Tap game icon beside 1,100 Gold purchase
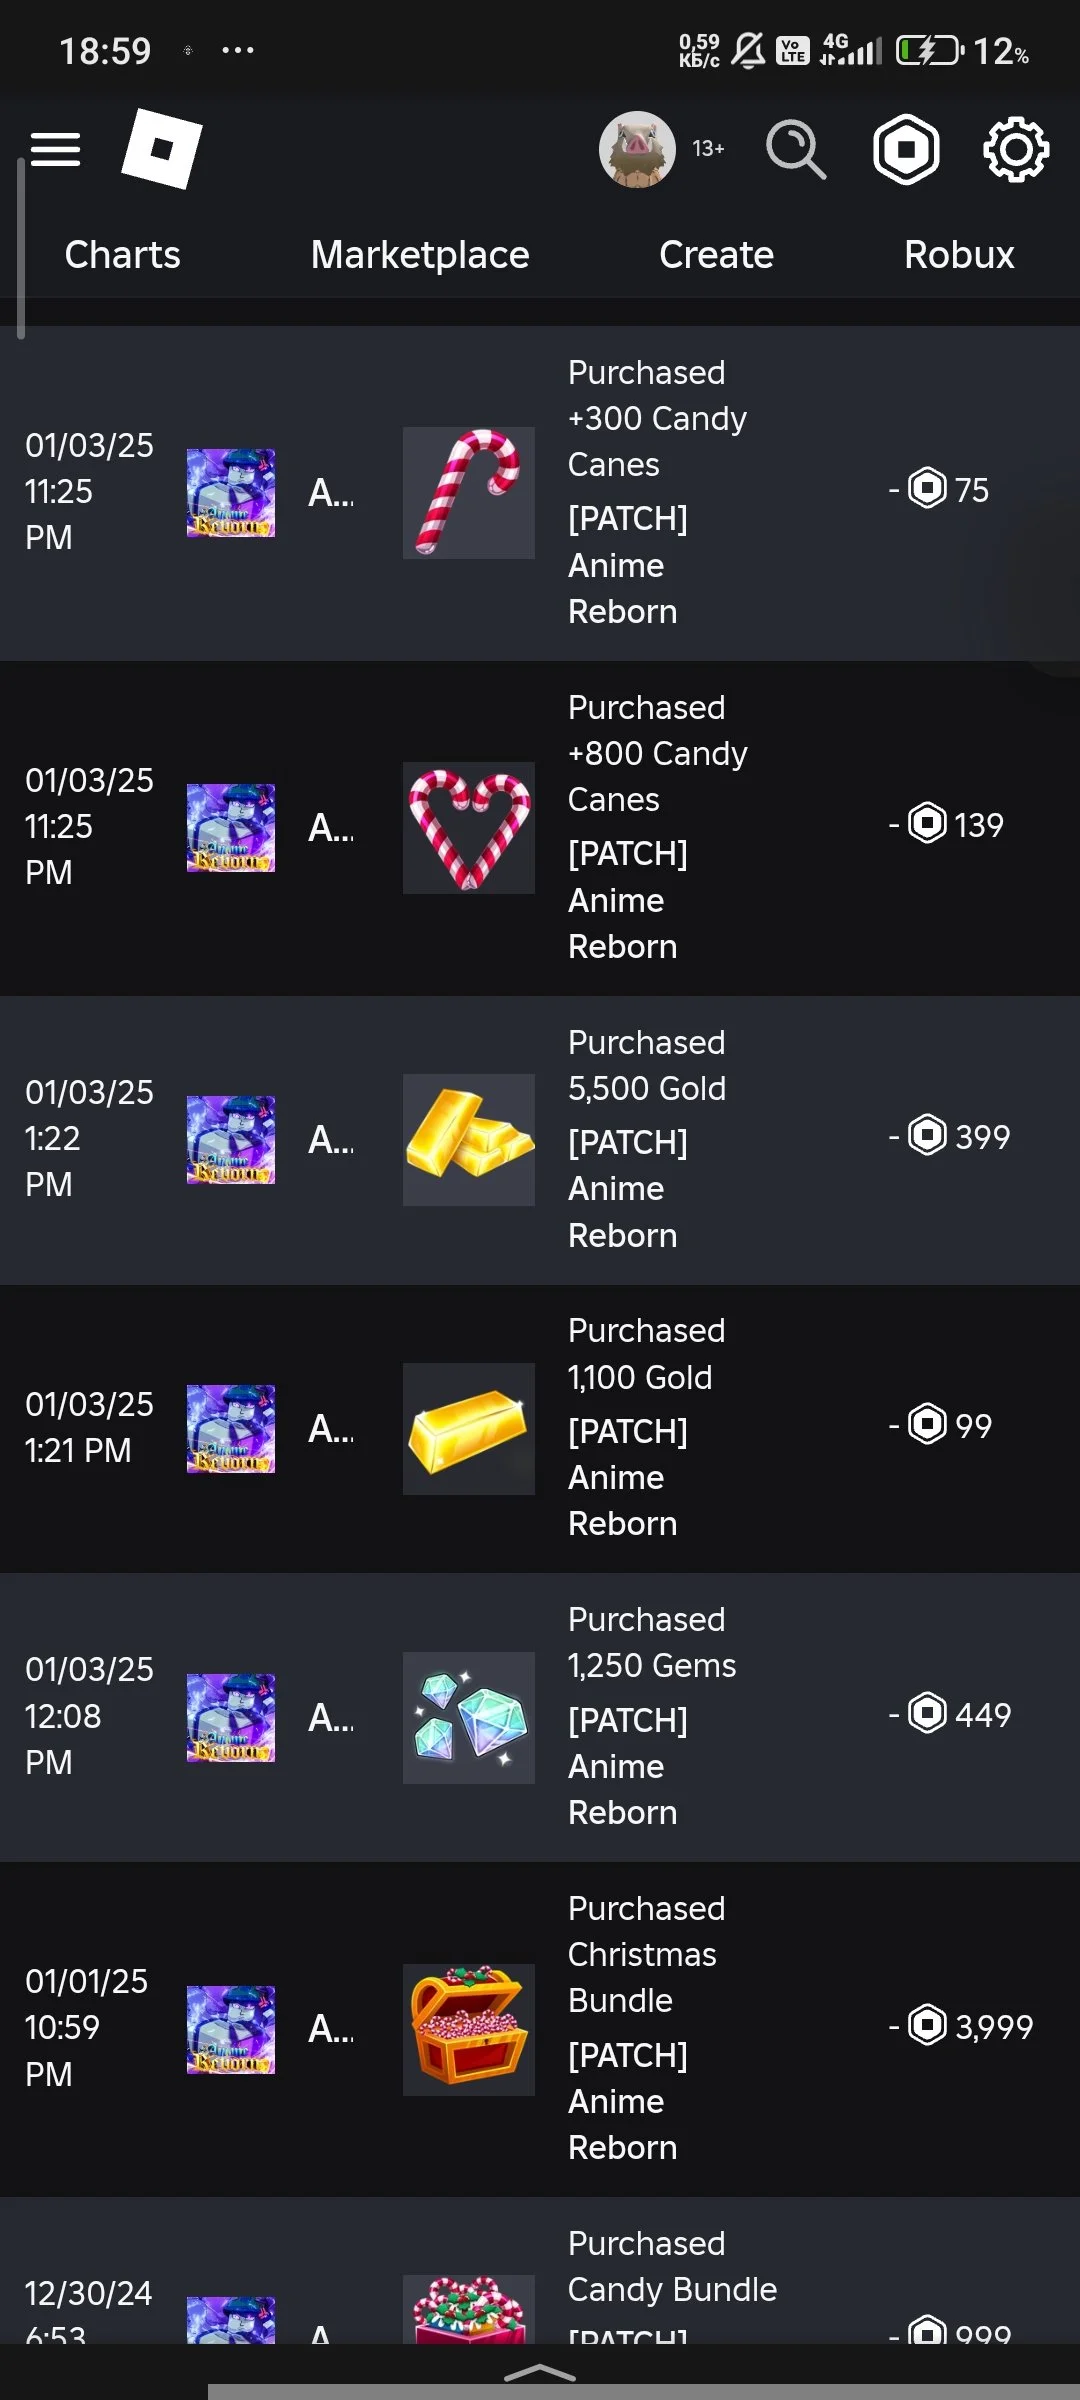Viewport: 1080px width, 2400px height. coord(230,1428)
